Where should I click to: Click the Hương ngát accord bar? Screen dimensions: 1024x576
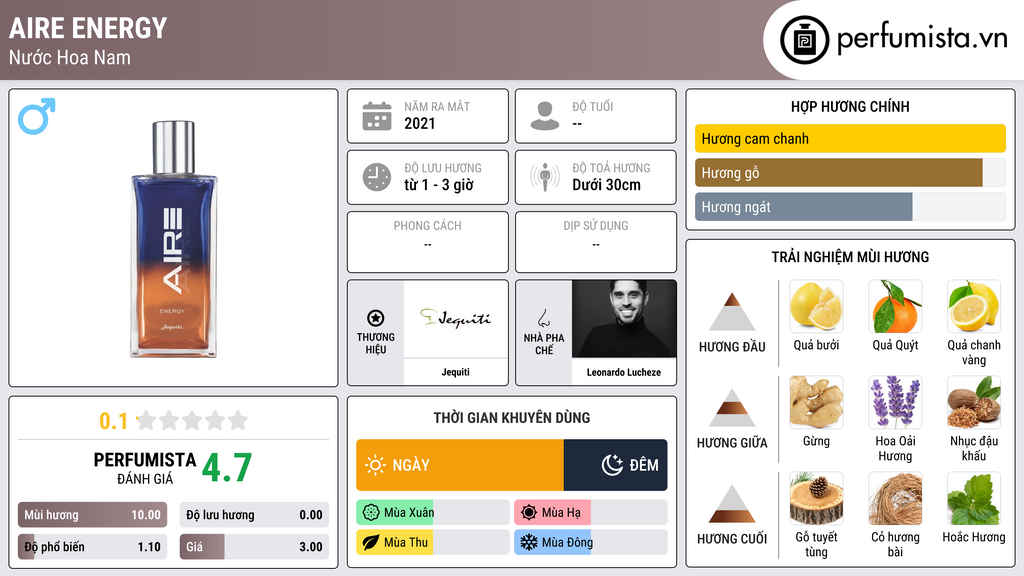850,207
